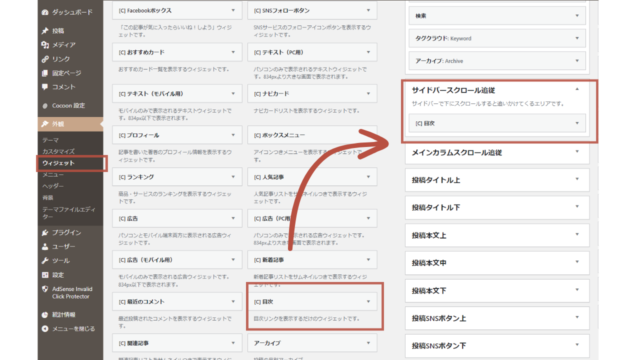This screenshot has width=640, height=360.
Task: Open the メディア library icon
Action: (x=45, y=45)
